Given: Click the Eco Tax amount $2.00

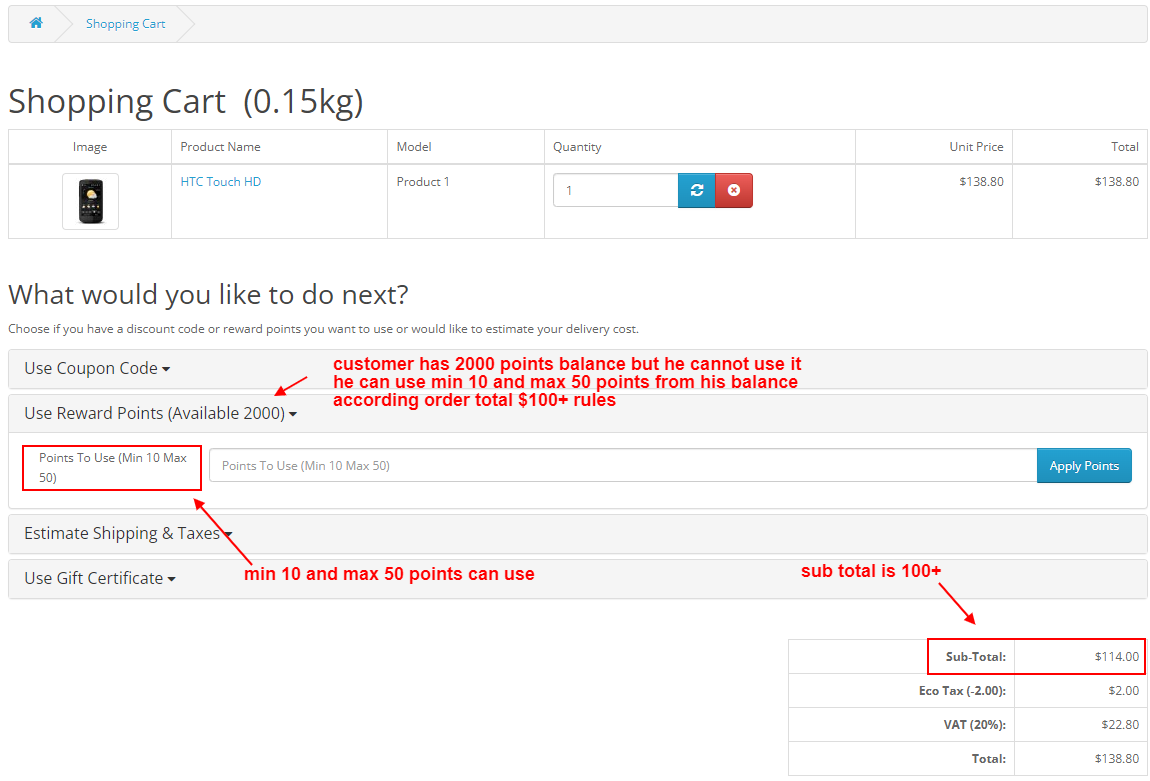Looking at the screenshot, I should (1123, 691).
